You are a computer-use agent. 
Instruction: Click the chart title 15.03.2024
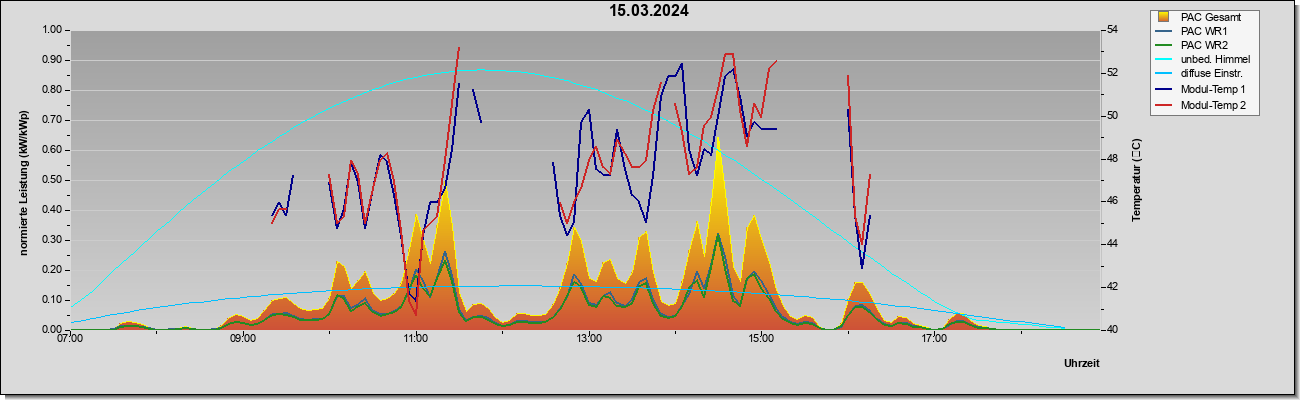pos(650,12)
